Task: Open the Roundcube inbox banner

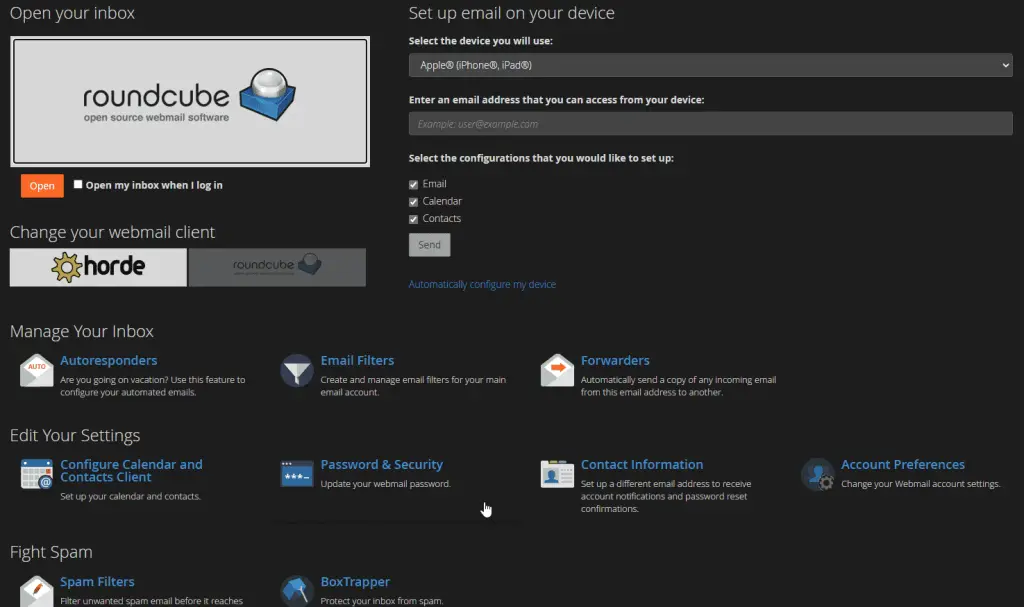Action: point(190,101)
